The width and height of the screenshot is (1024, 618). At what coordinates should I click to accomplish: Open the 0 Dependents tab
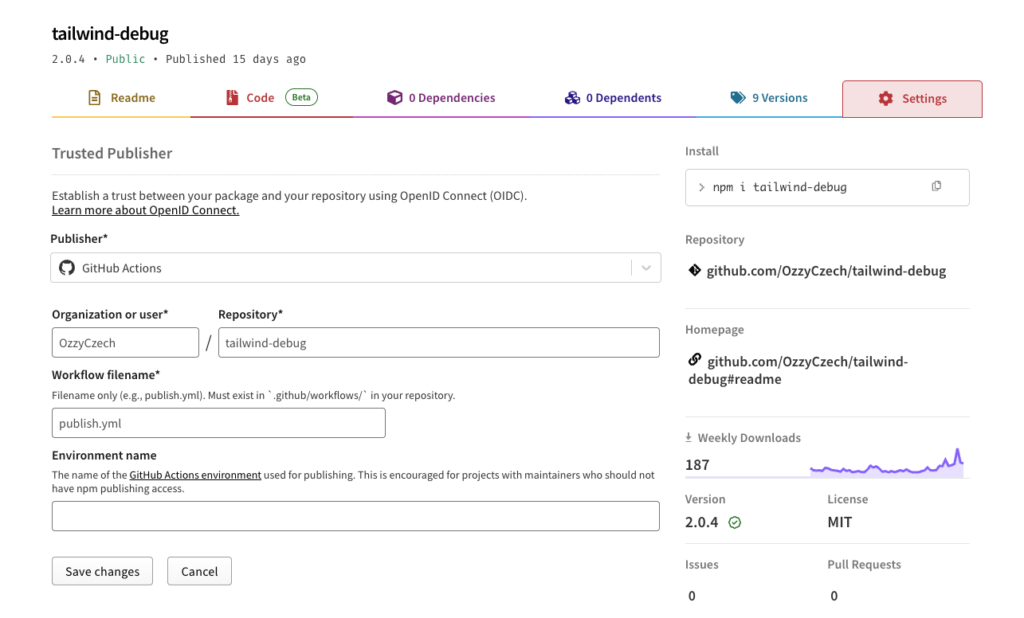[x=613, y=98]
